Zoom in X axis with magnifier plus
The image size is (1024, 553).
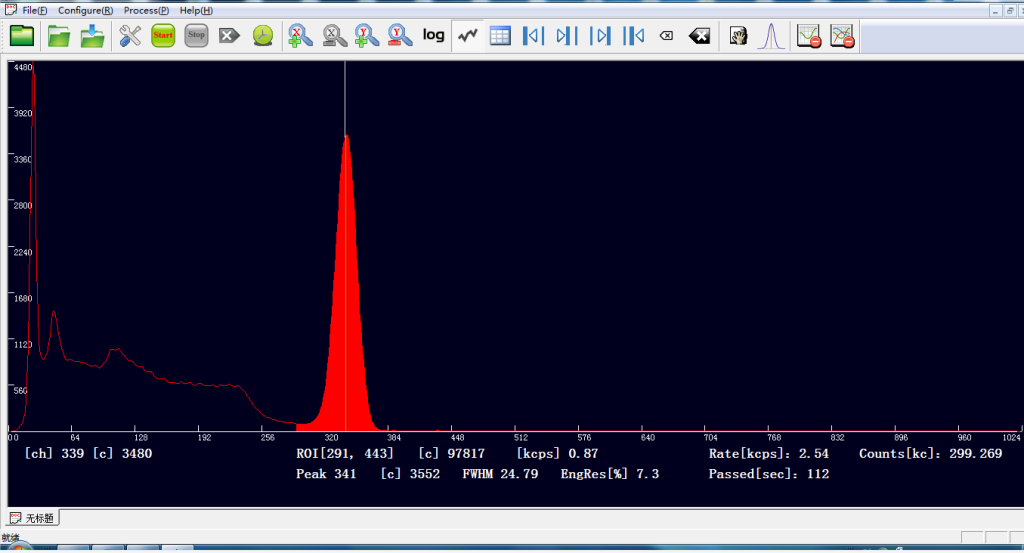point(300,35)
